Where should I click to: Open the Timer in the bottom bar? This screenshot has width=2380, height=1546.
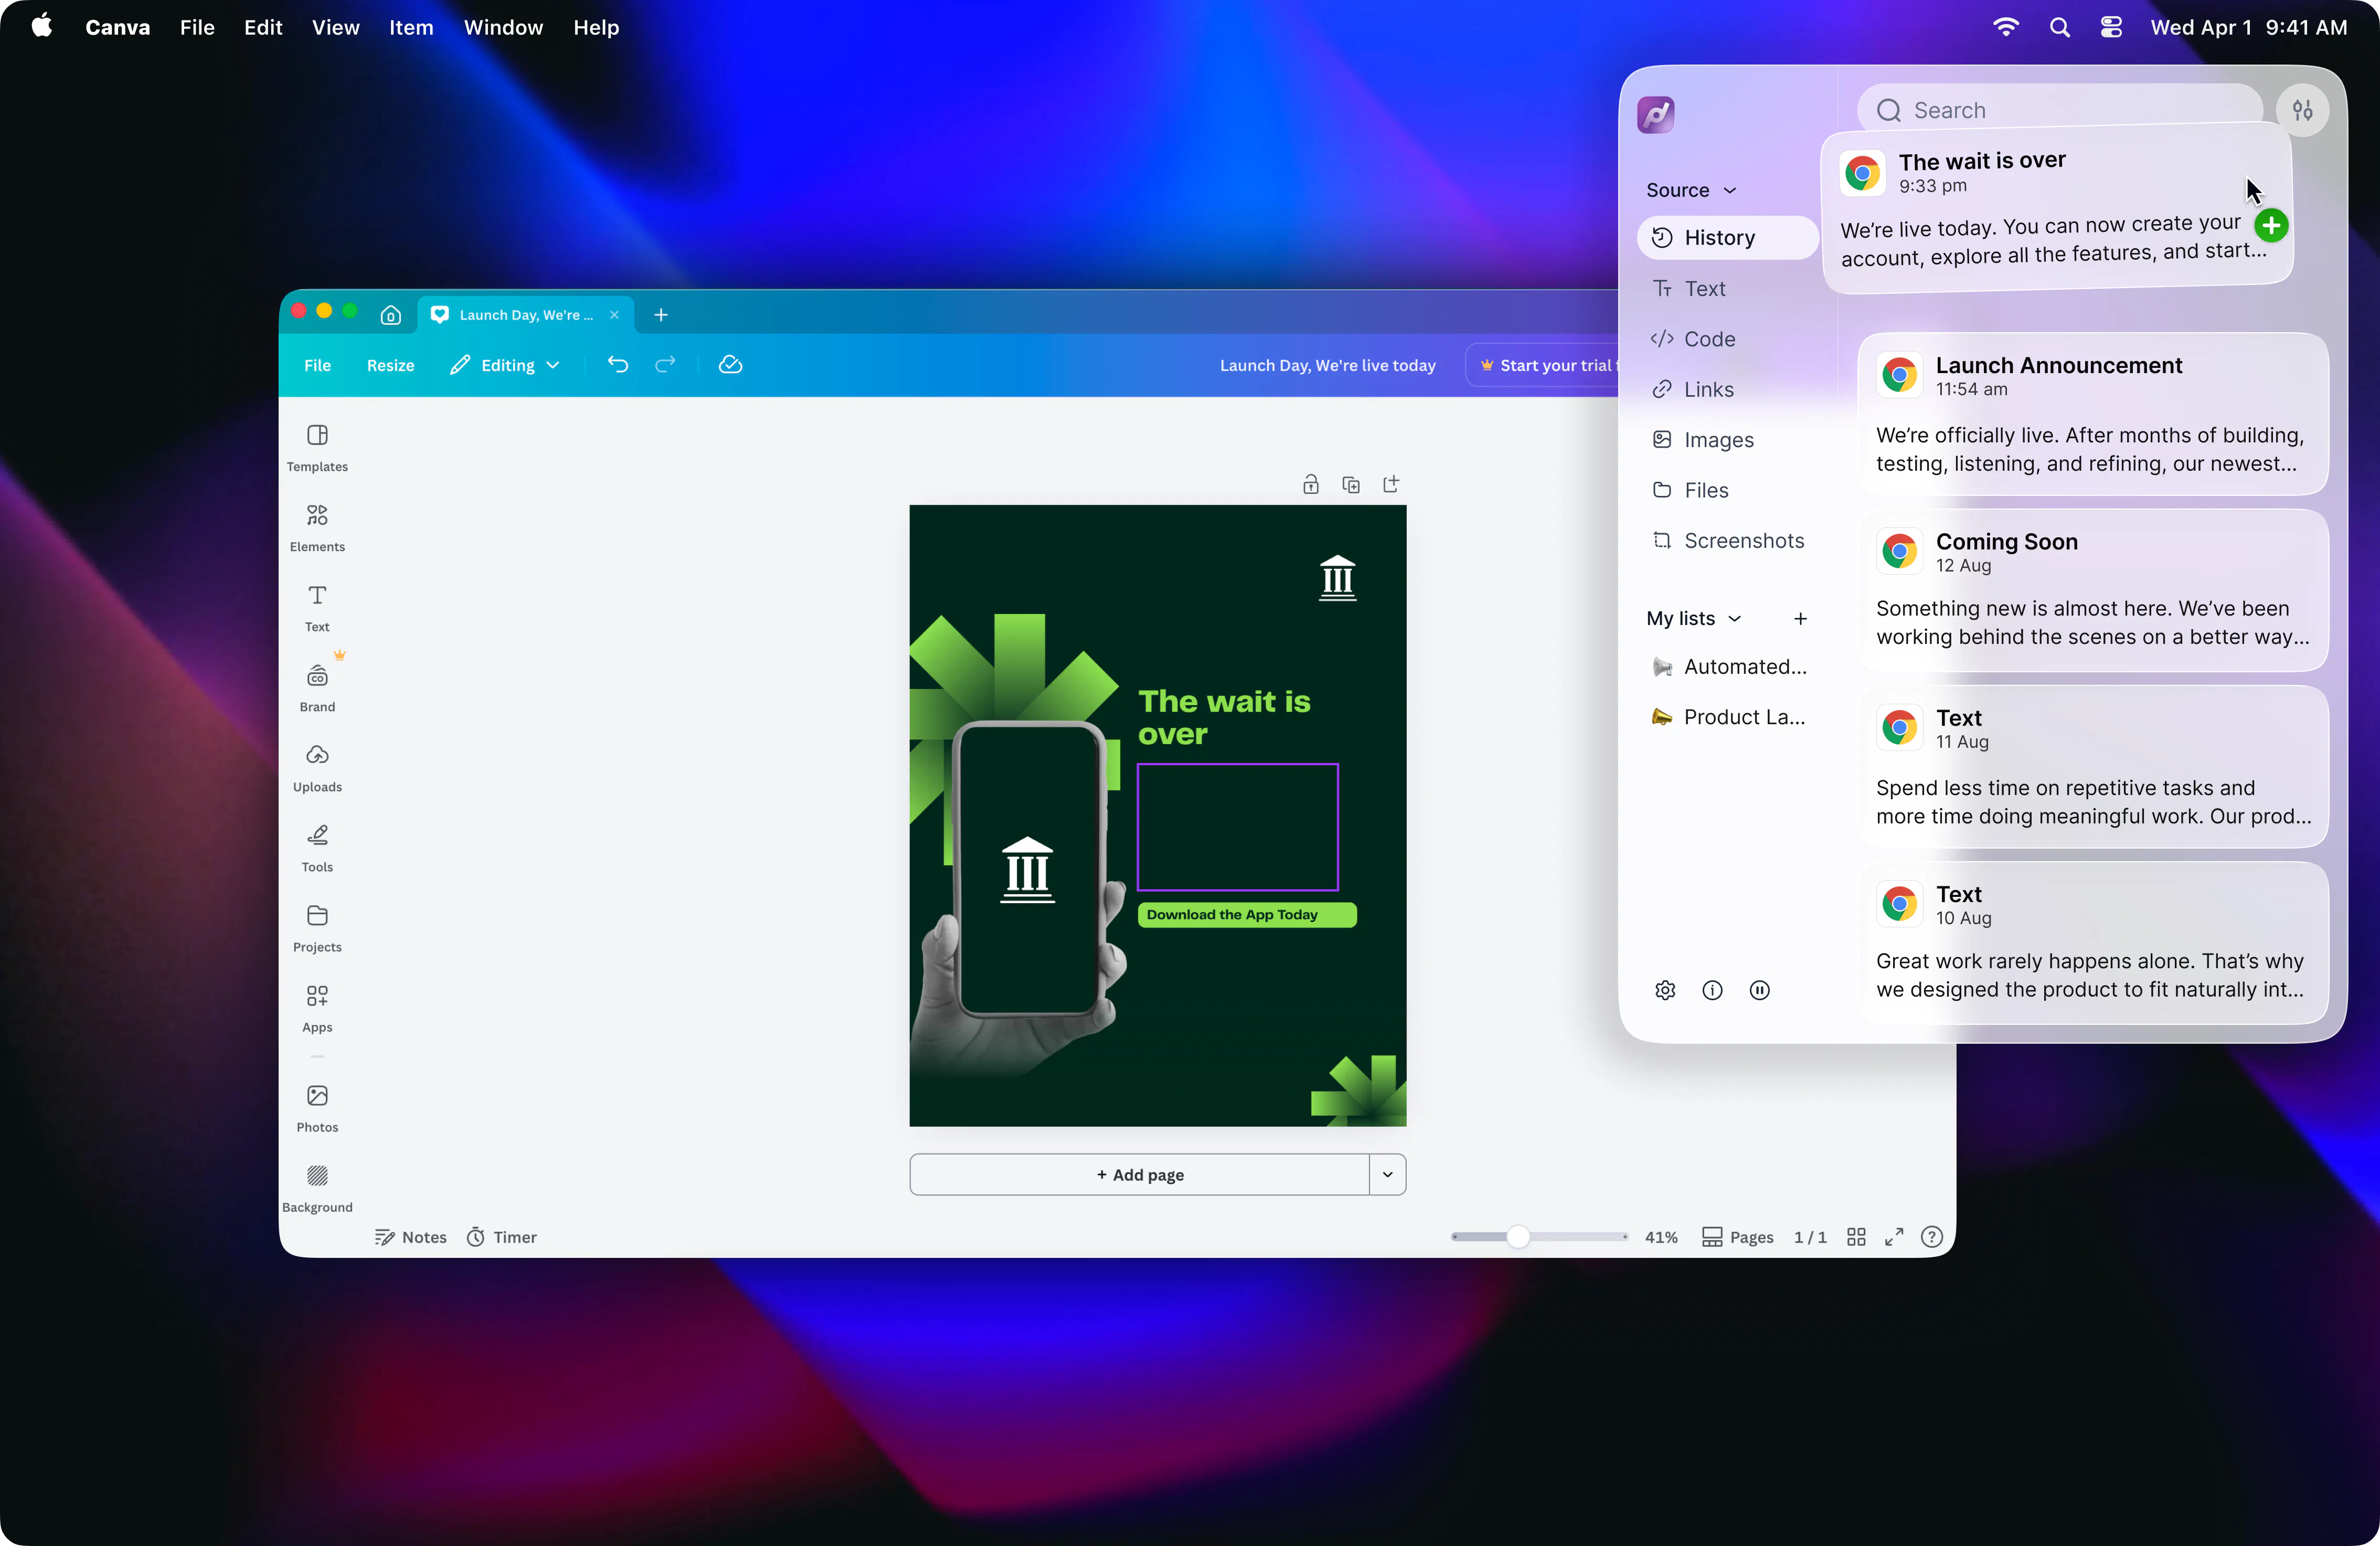[x=502, y=1237]
